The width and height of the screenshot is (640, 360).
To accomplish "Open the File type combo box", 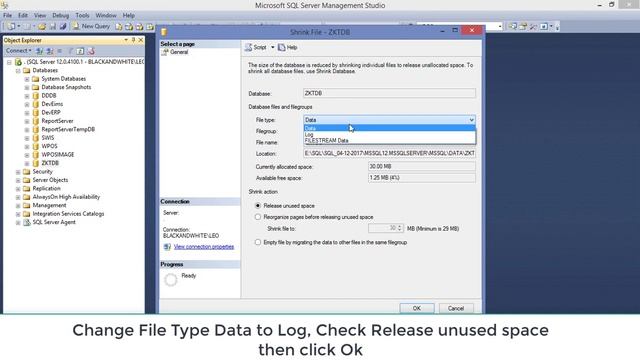I will click(389, 120).
